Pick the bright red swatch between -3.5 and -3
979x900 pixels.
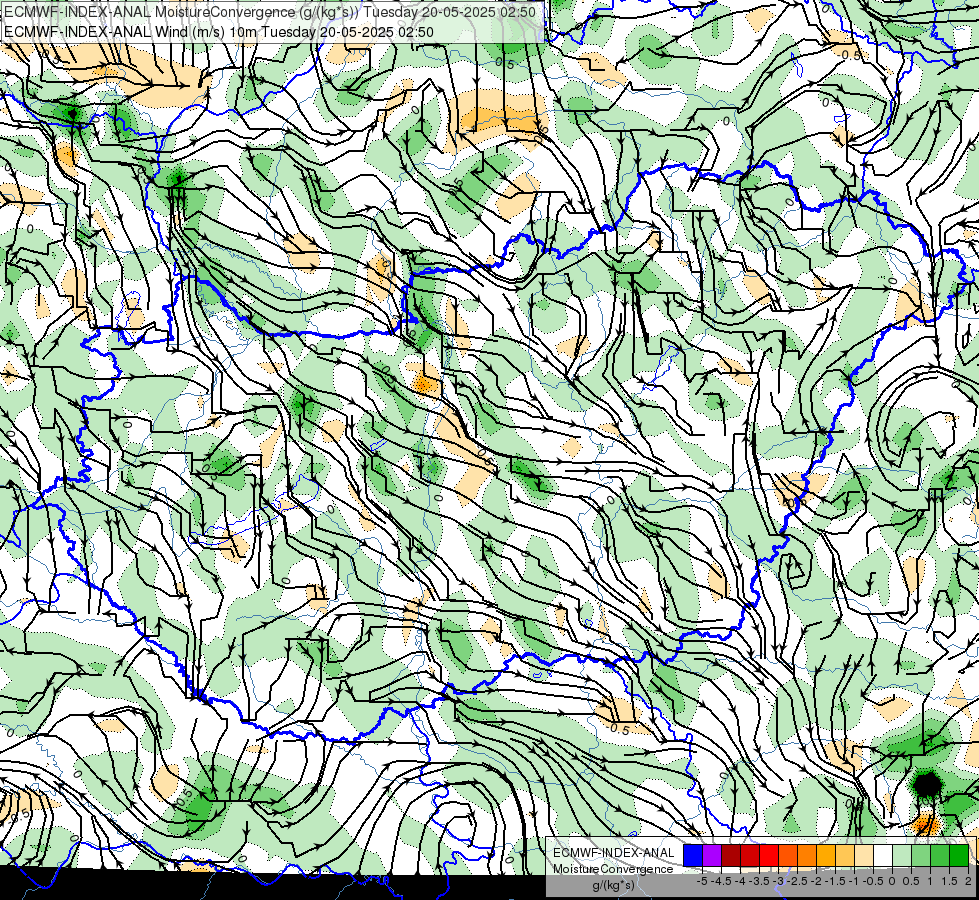tap(769, 855)
